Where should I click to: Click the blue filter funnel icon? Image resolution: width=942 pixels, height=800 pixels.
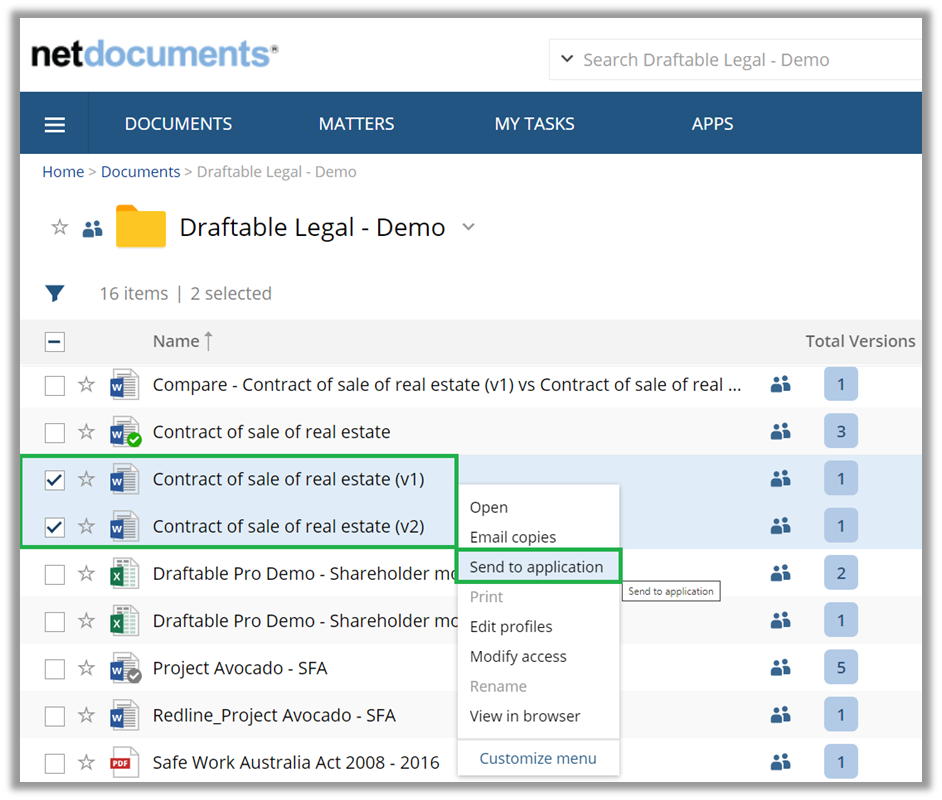(55, 292)
